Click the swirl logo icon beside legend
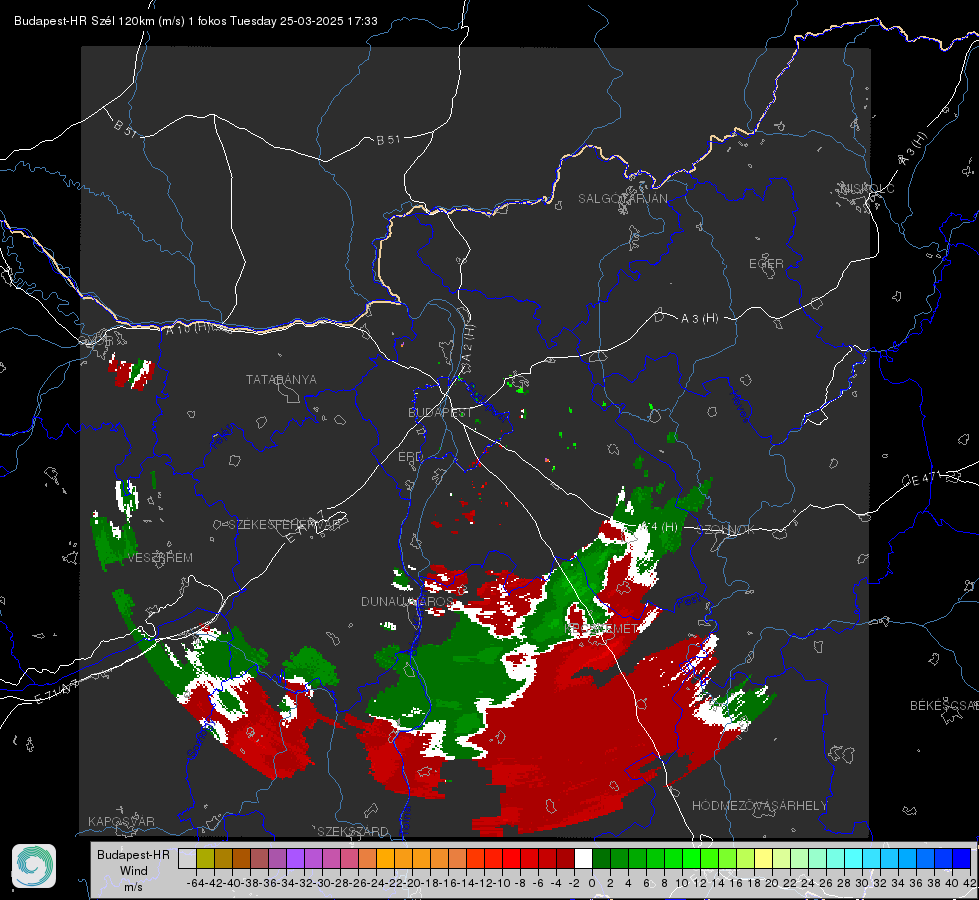This screenshot has height=900, width=979. (34, 866)
